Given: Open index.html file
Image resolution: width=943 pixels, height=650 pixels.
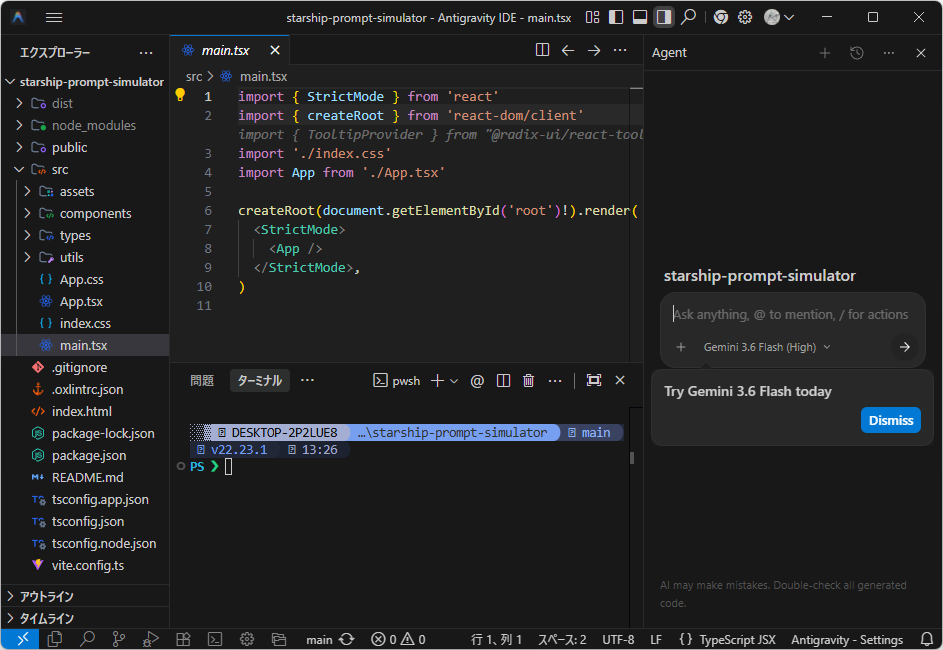Looking at the screenshot, I should tap(85, 411).
